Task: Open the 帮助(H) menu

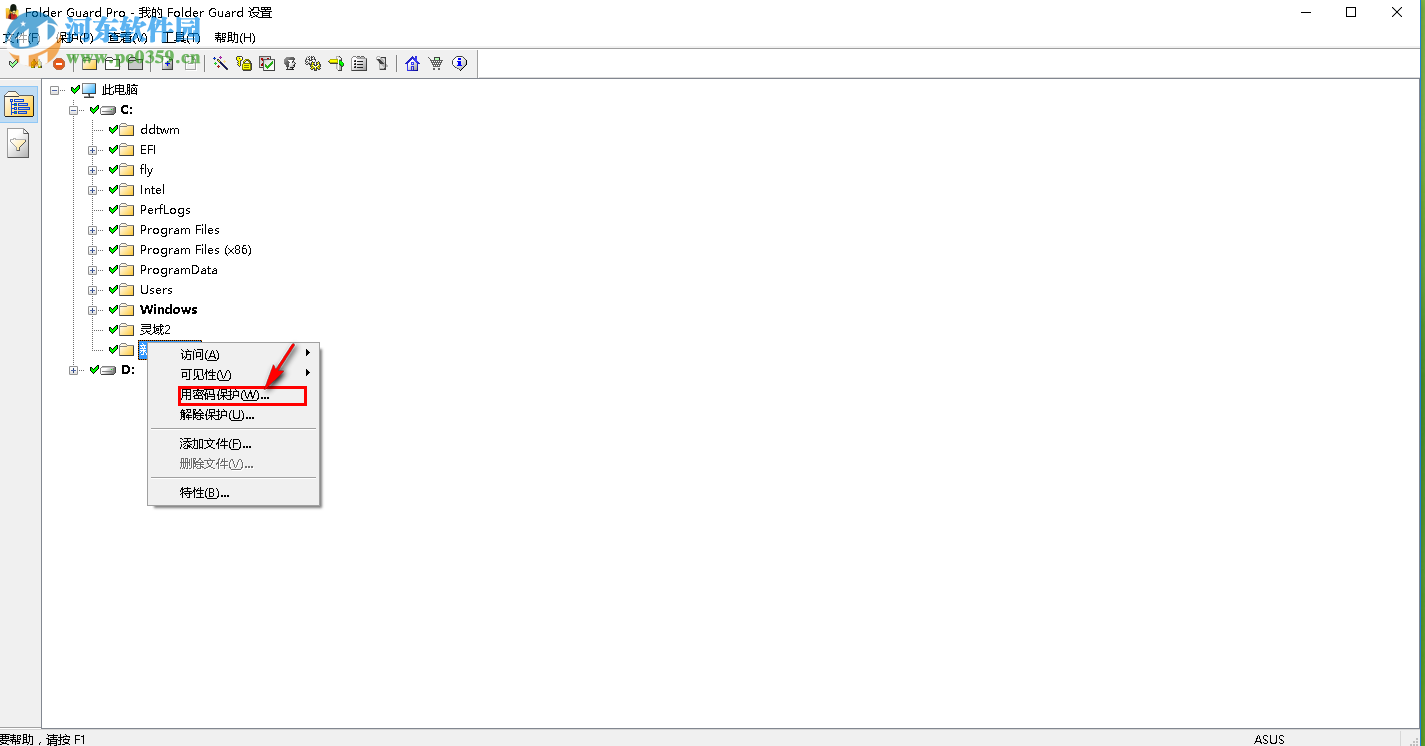Action: click(235, 37)
